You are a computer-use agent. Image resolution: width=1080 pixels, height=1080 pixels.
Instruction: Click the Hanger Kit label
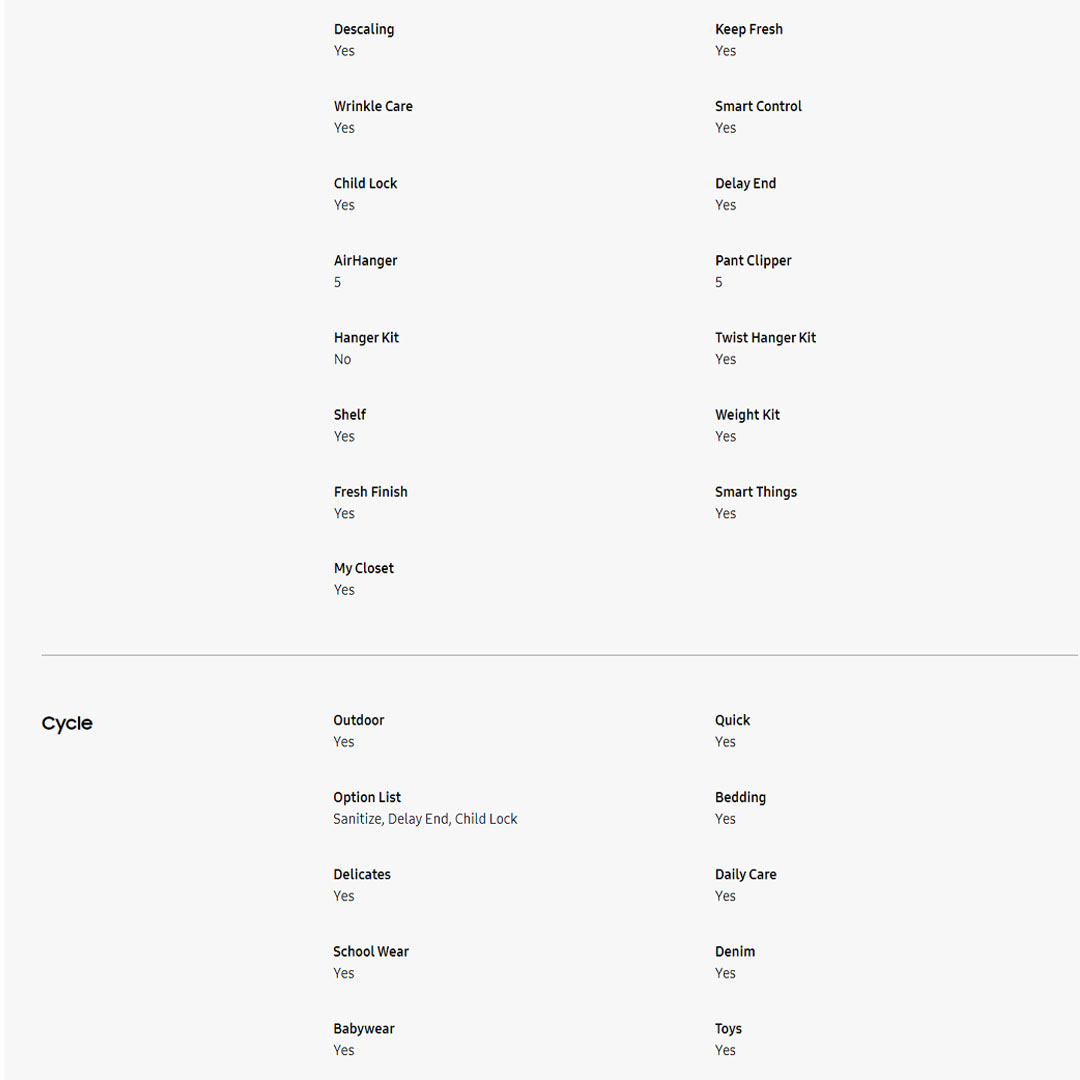[366, 337]
